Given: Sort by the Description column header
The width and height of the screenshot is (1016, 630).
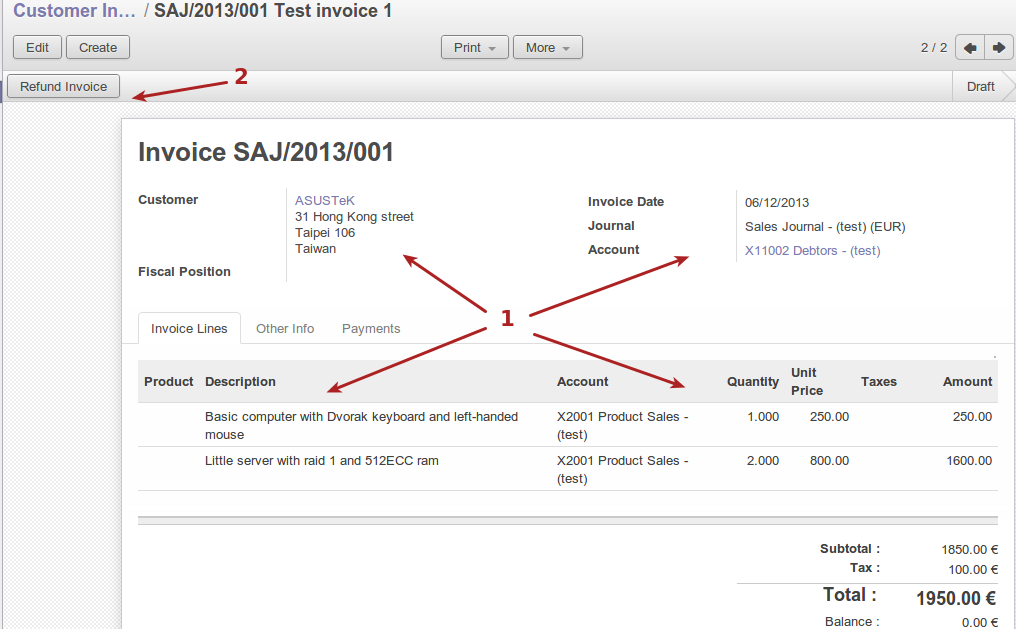Looking at the screenshot, I should 240,381.
